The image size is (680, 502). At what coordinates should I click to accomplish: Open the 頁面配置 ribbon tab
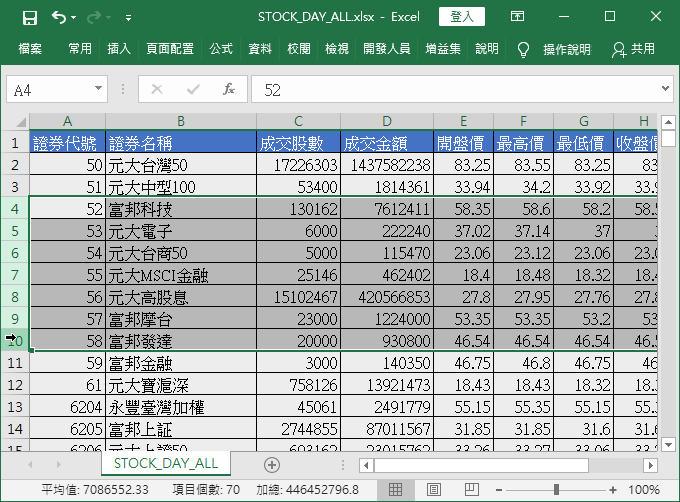tap(170, 49)
